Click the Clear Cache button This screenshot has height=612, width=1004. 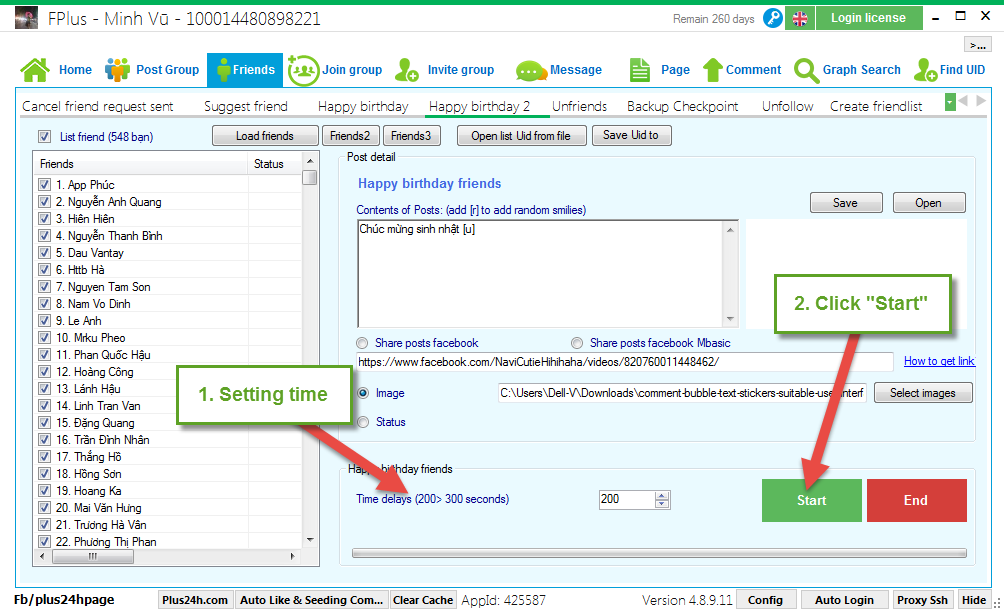click(x=423, y=600)
